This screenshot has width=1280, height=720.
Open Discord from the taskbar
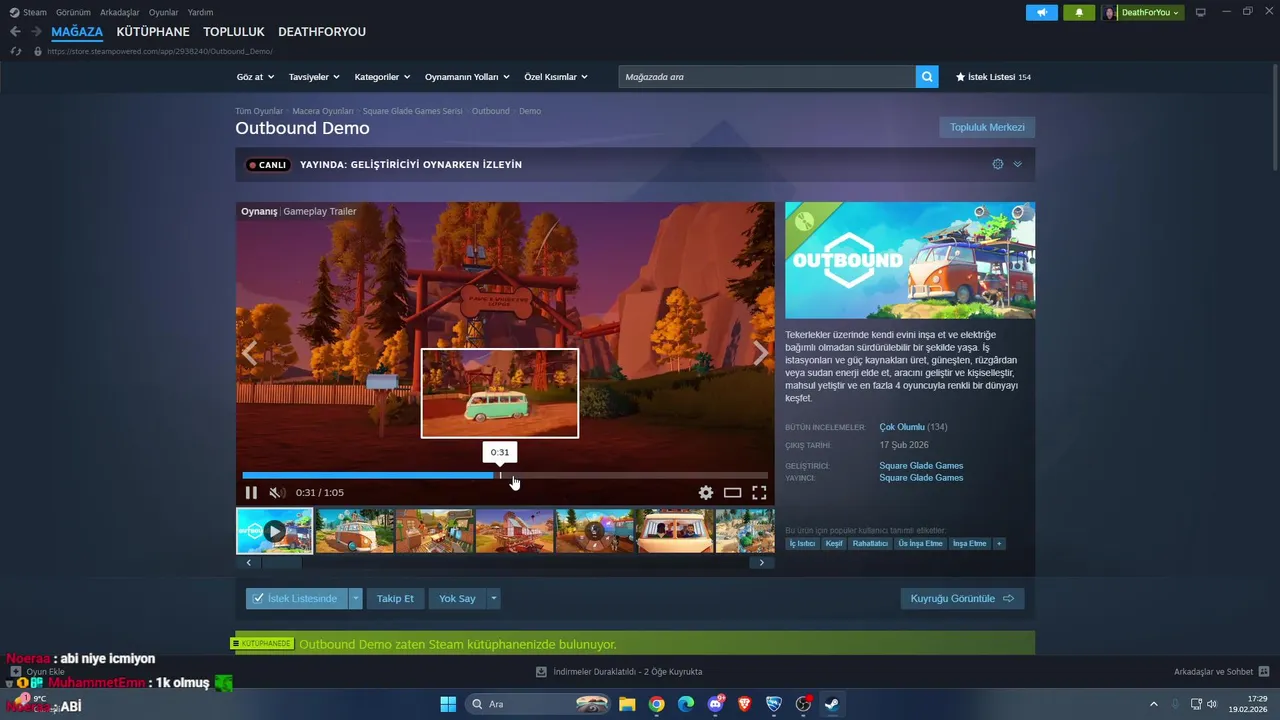[x=716, y=704]
